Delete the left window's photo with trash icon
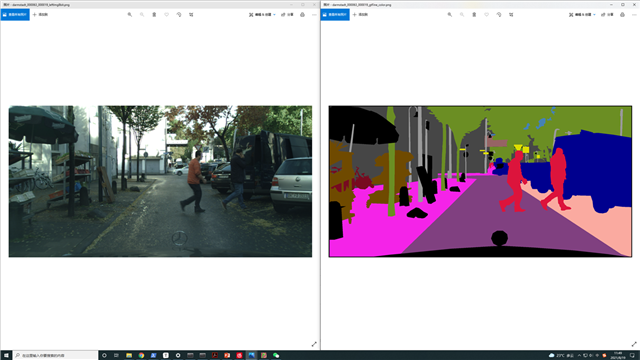The width and height of the screenshot is (640, 360). 154,15
